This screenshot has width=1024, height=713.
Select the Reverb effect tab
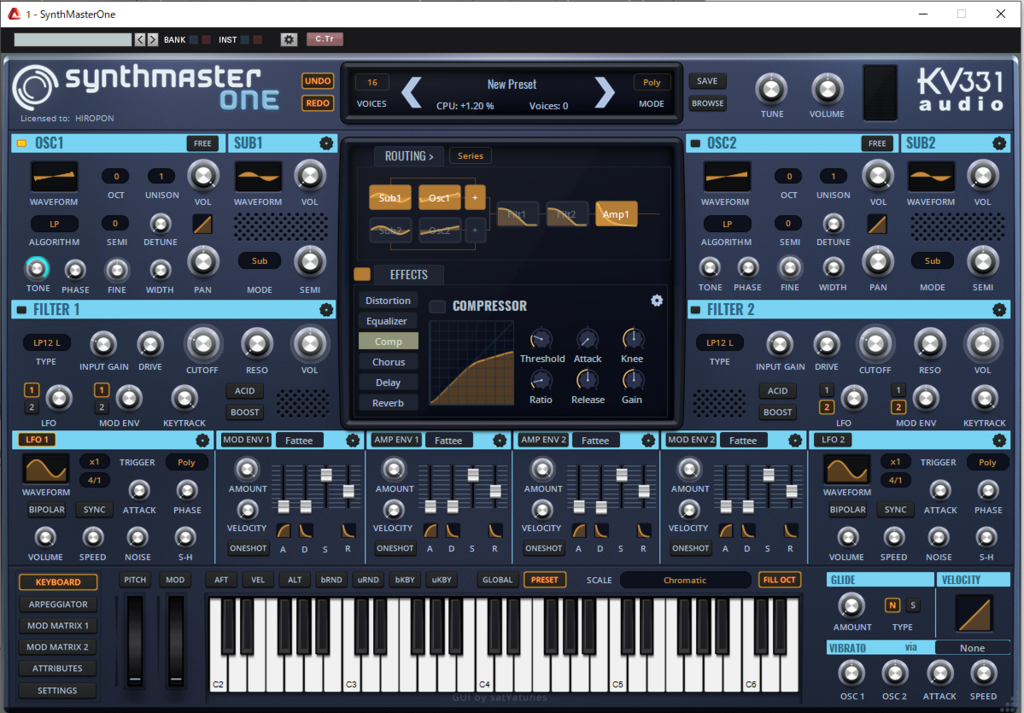(x=388, y=403)
